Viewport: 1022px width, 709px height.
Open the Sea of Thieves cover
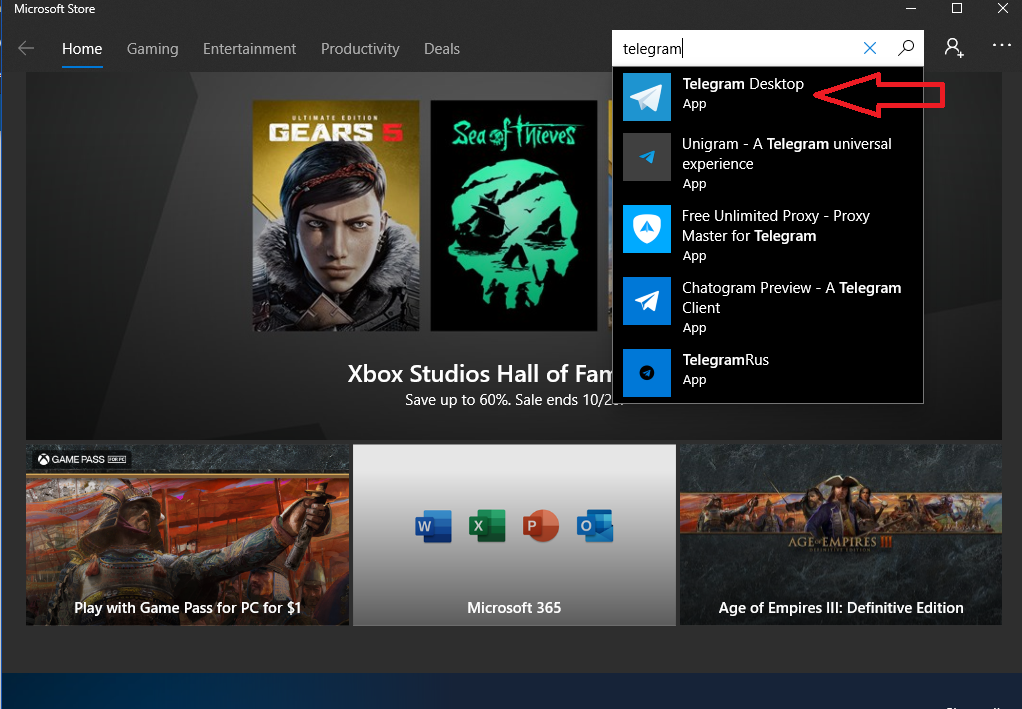[x=513, y=215]
